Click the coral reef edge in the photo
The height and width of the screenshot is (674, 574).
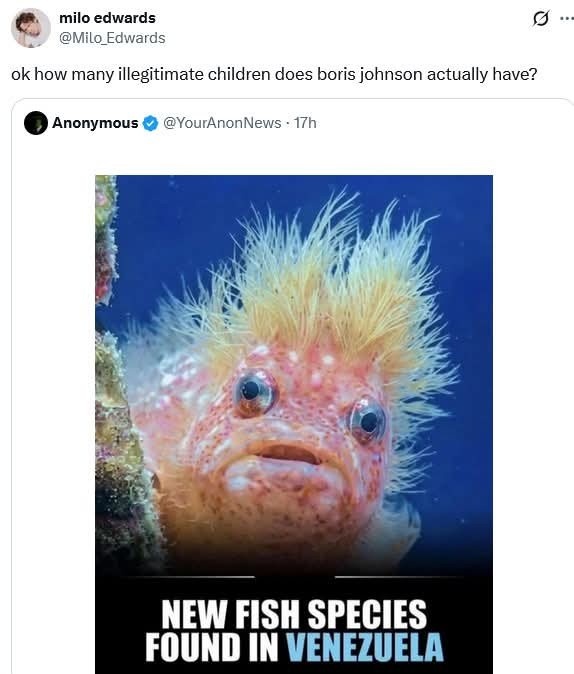click(x=113, y=387)
